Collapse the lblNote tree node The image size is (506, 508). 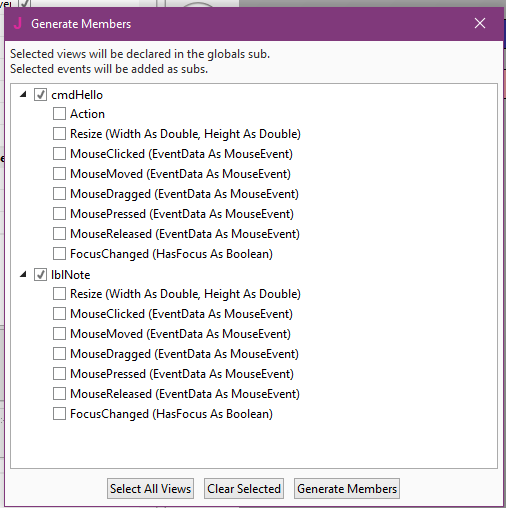pos(23,275)
